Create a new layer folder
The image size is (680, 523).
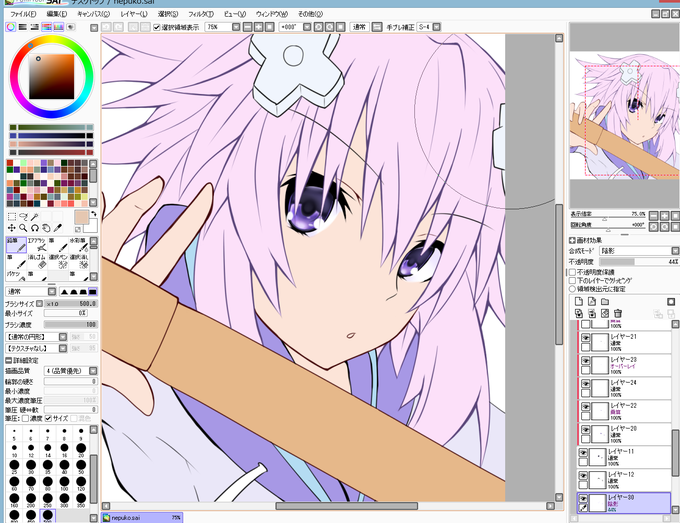[605, 301]
